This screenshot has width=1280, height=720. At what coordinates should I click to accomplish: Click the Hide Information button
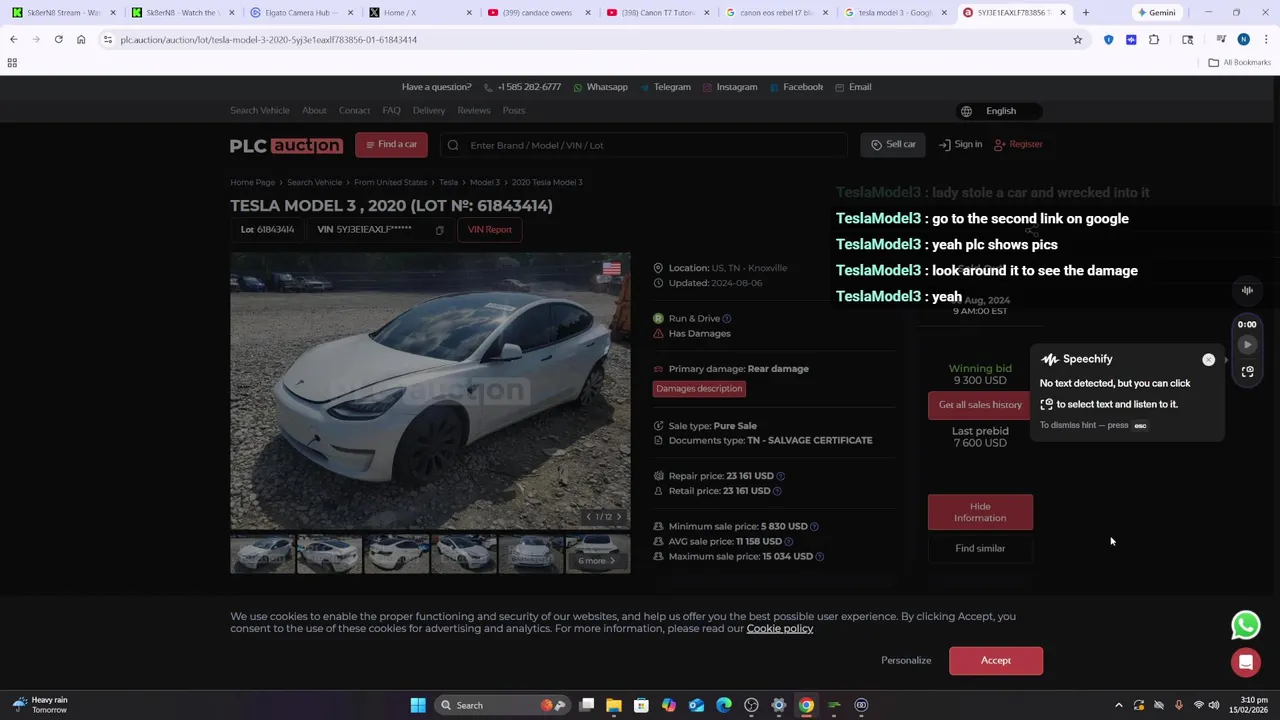point(980,512)
